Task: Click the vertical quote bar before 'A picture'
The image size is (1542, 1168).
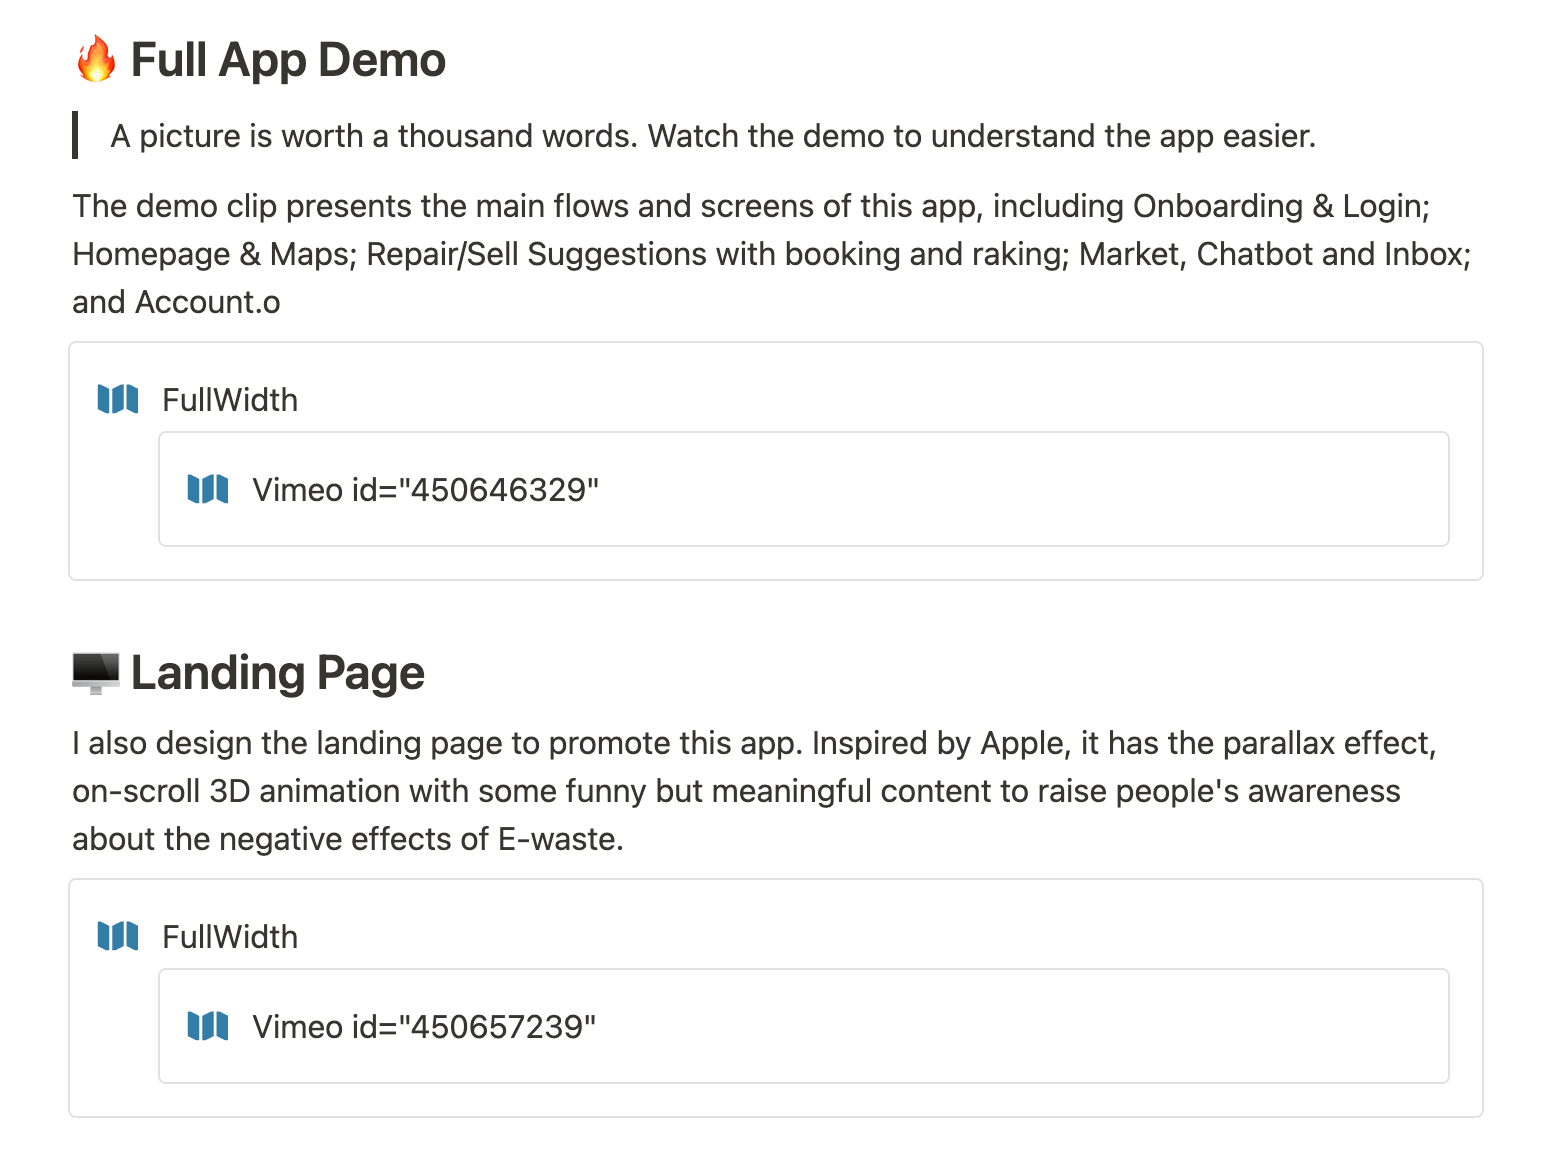Action: [75, 135]
